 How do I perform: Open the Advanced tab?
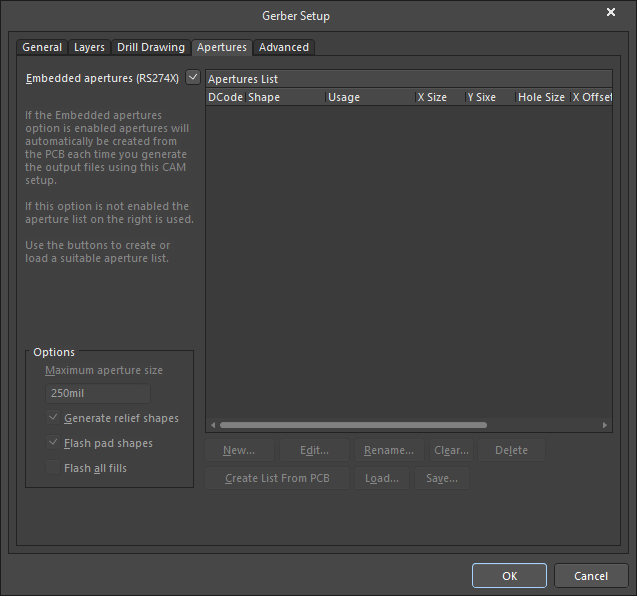(284, 47)
